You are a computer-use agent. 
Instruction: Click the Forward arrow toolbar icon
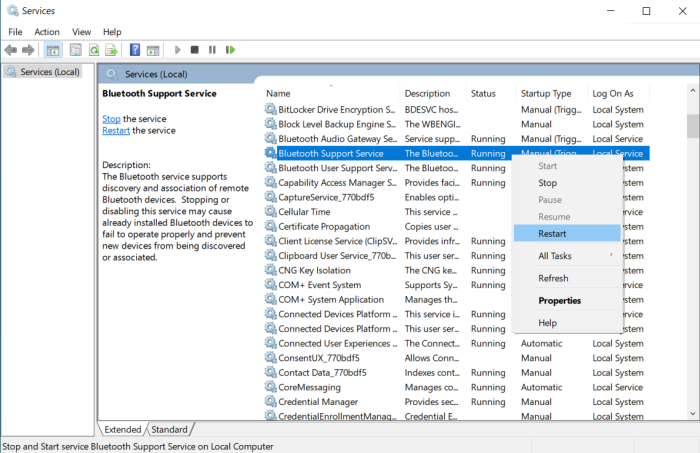(x=28, y=50)
